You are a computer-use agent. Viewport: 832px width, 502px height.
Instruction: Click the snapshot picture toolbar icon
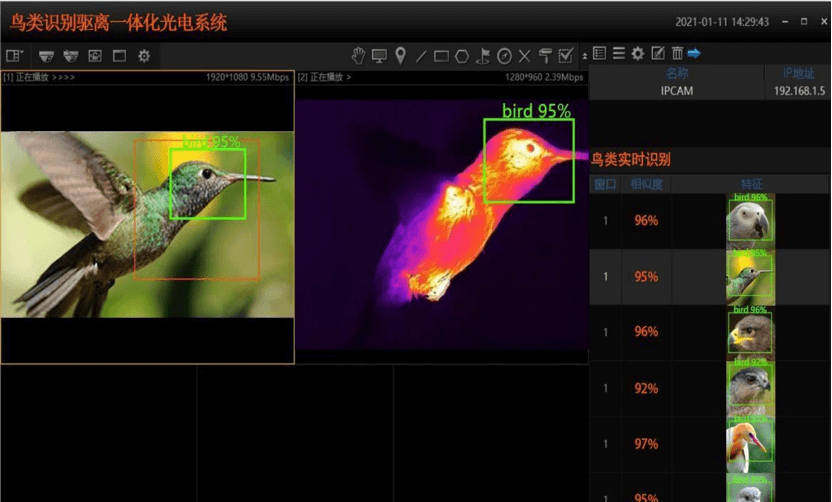(95, 56)
